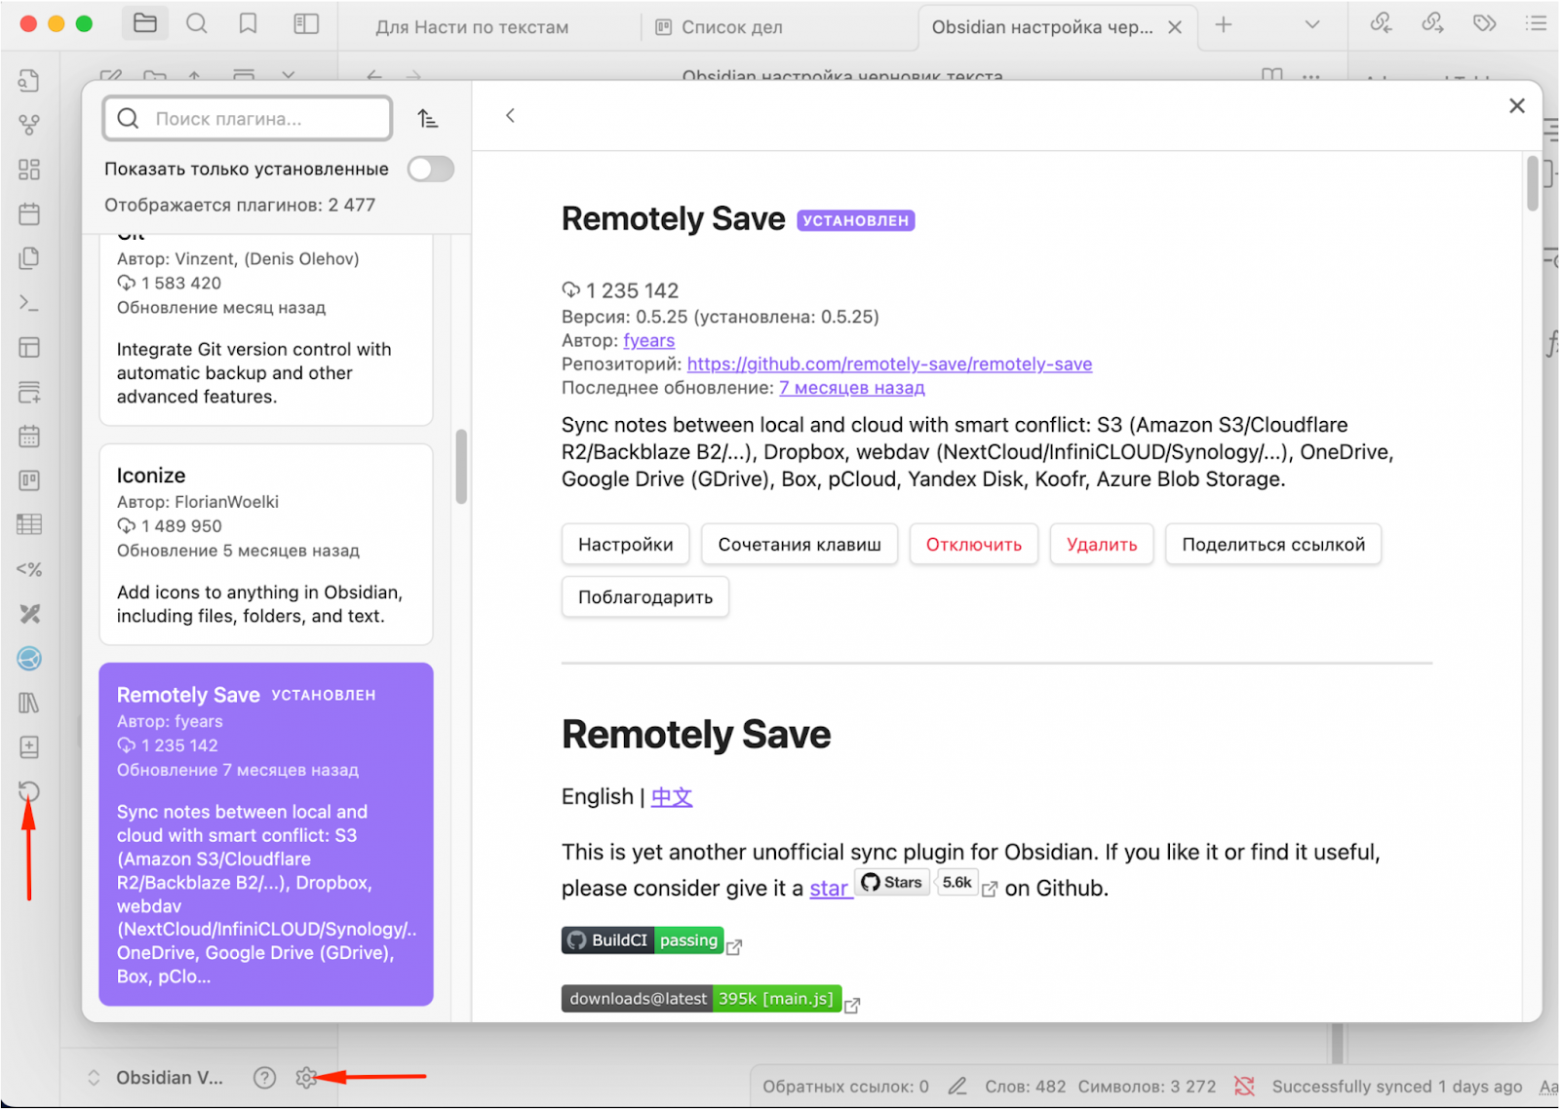
Task: Click the crossed tools icon in ribbon
Action: 29,614
